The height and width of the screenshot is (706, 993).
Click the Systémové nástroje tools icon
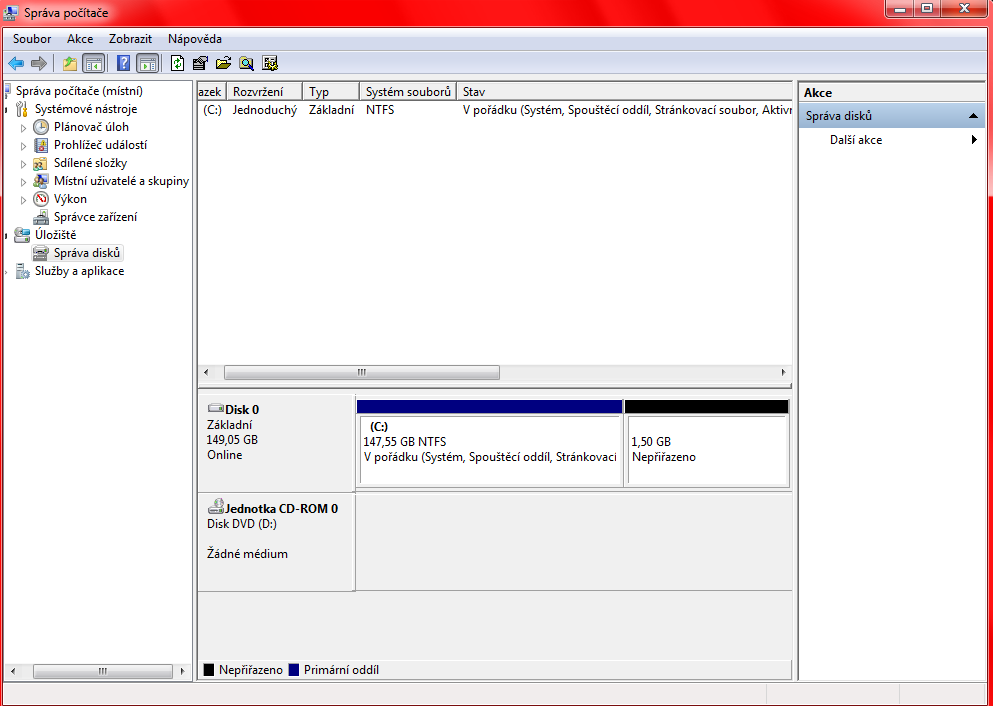(x=22, y=109)
